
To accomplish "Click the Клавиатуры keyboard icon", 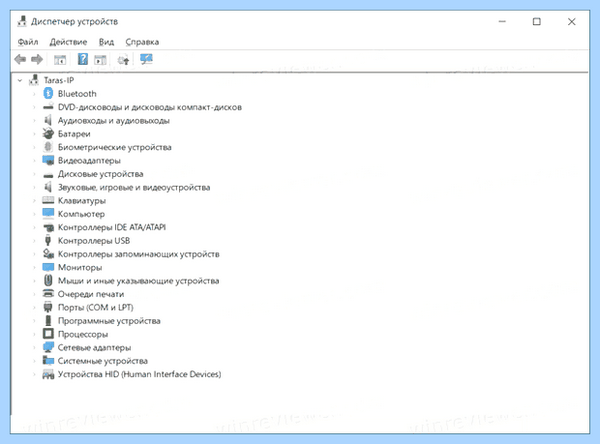I will [x=48, y=200].
